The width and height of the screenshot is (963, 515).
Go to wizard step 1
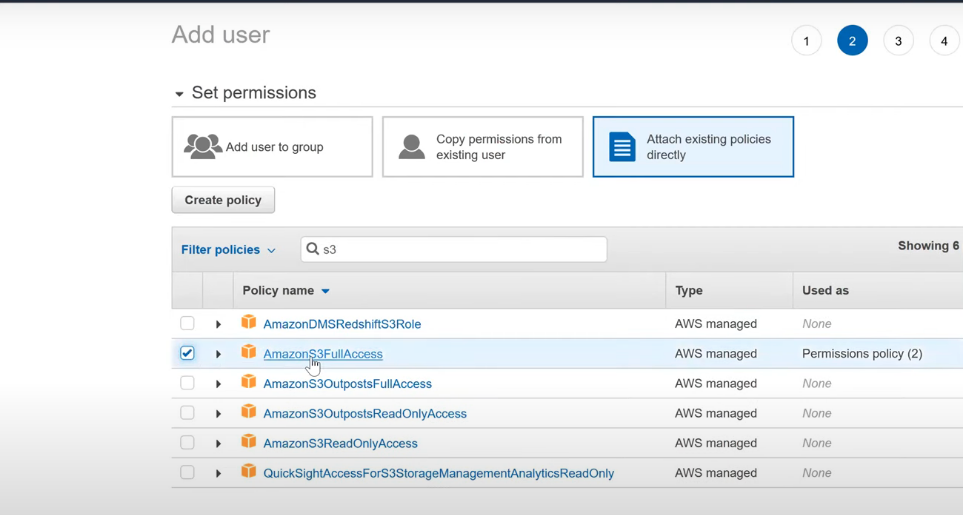tap(806, 41)
